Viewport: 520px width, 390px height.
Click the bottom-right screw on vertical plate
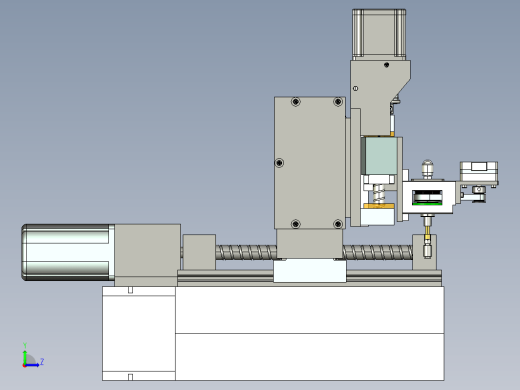(x=338, y=224)
